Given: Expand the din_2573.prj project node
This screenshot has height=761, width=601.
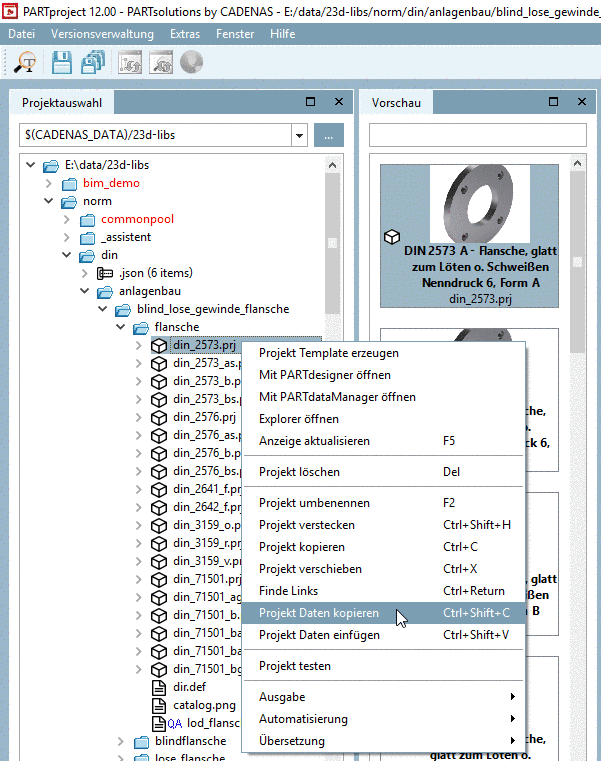Looking at the screenshot, I should click(x=138, y=345).
